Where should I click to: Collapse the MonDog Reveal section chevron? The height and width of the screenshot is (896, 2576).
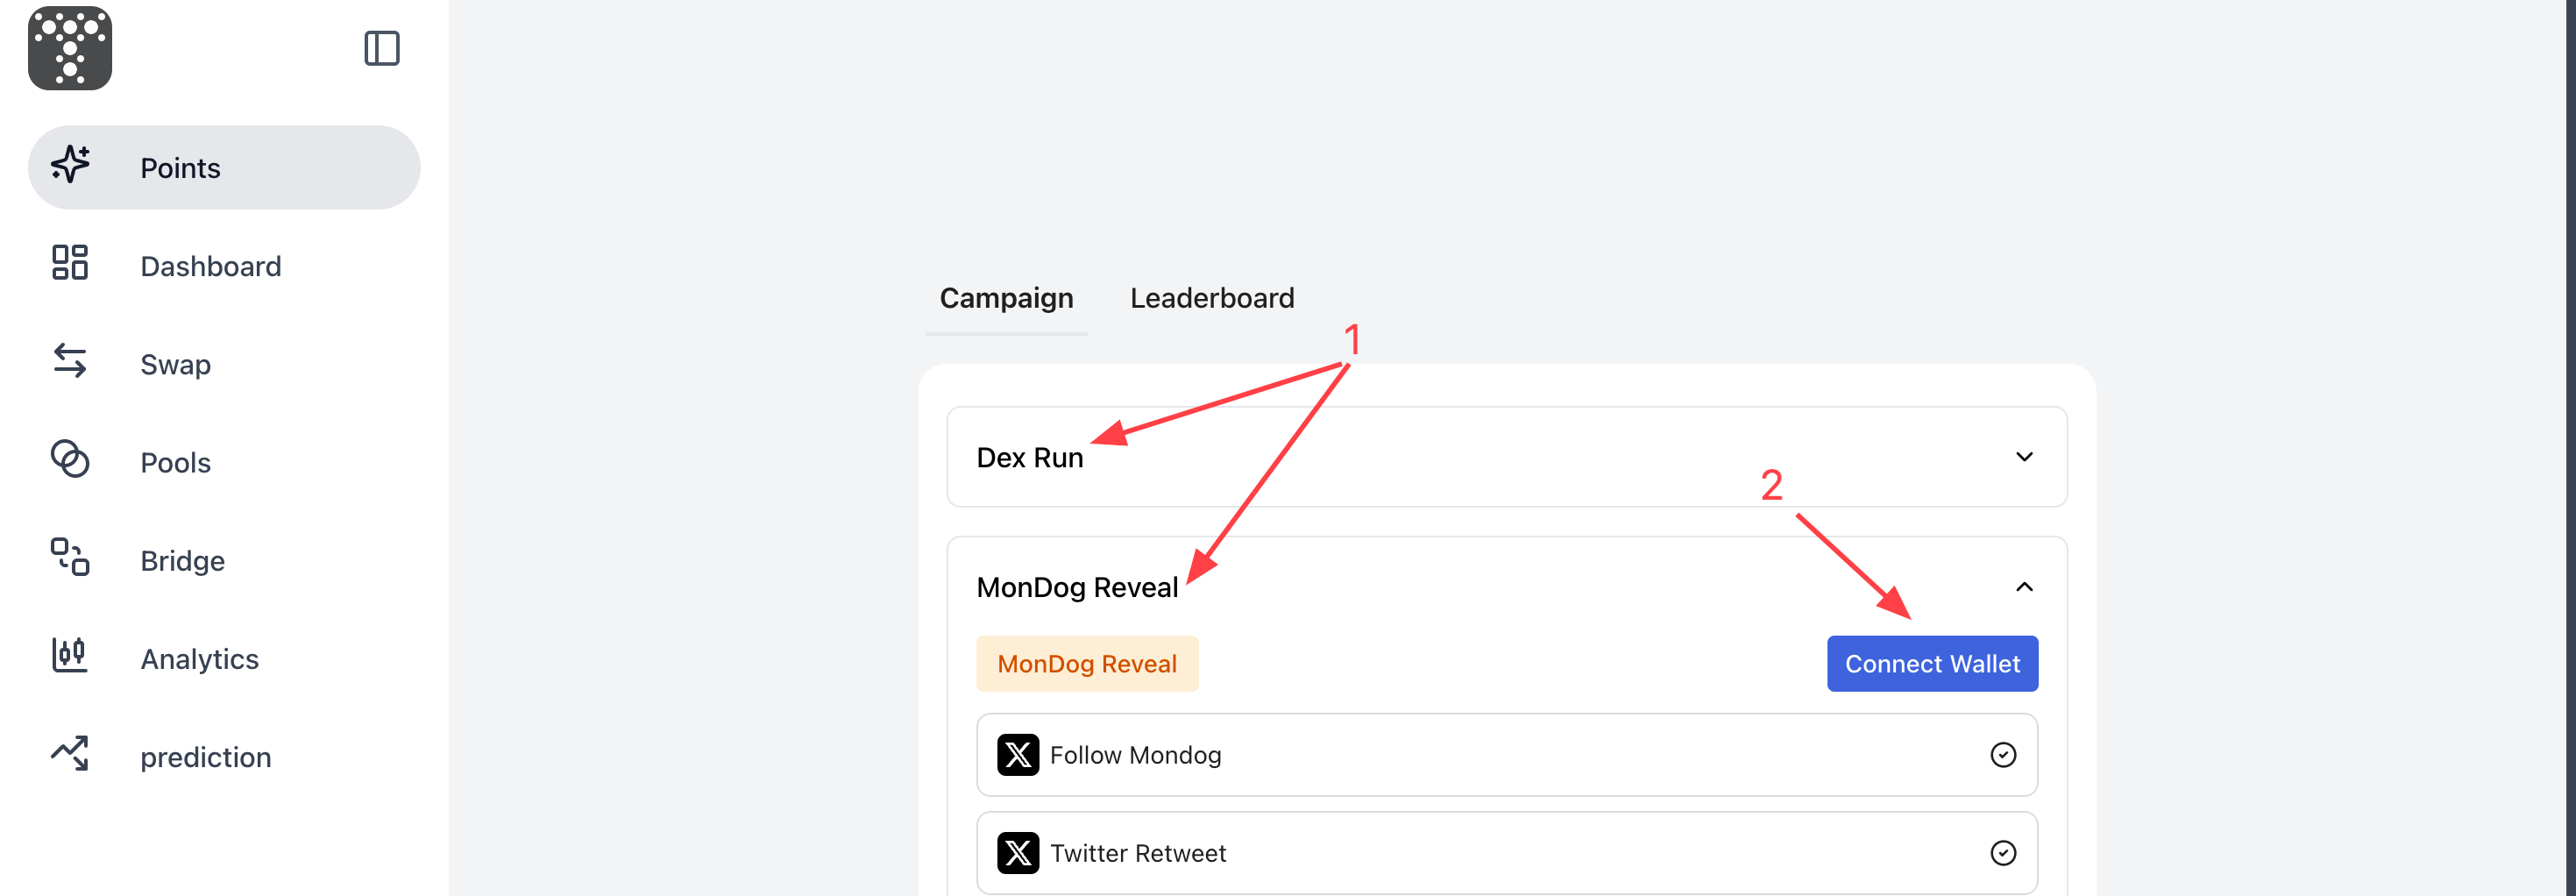pyautogui.click(x=2025, y=587)
